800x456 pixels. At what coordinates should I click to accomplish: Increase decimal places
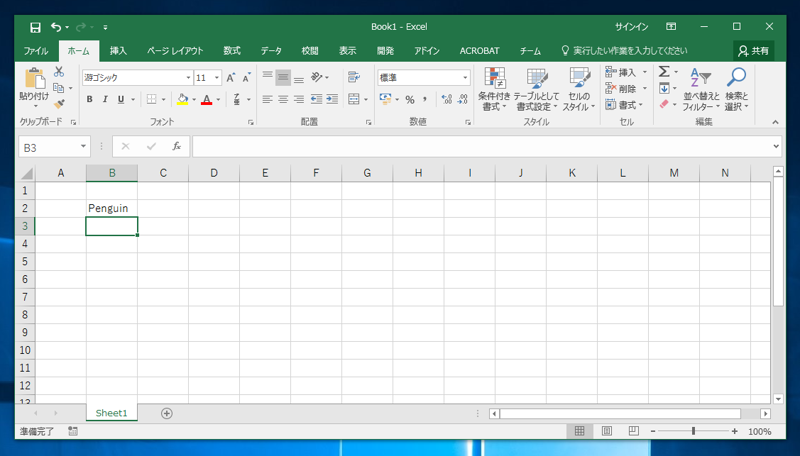tap(447, 99)
